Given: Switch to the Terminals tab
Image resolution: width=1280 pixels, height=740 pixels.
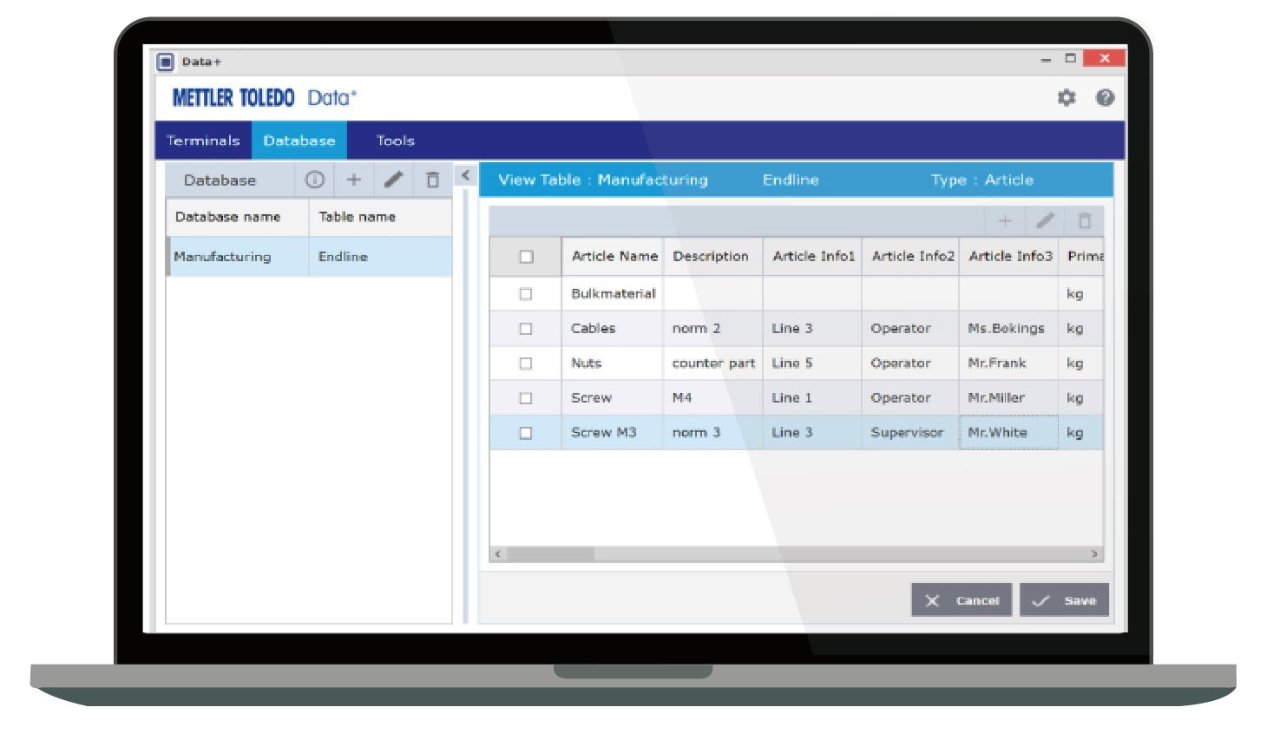Looking at the screenshot, I should [203, 141].
